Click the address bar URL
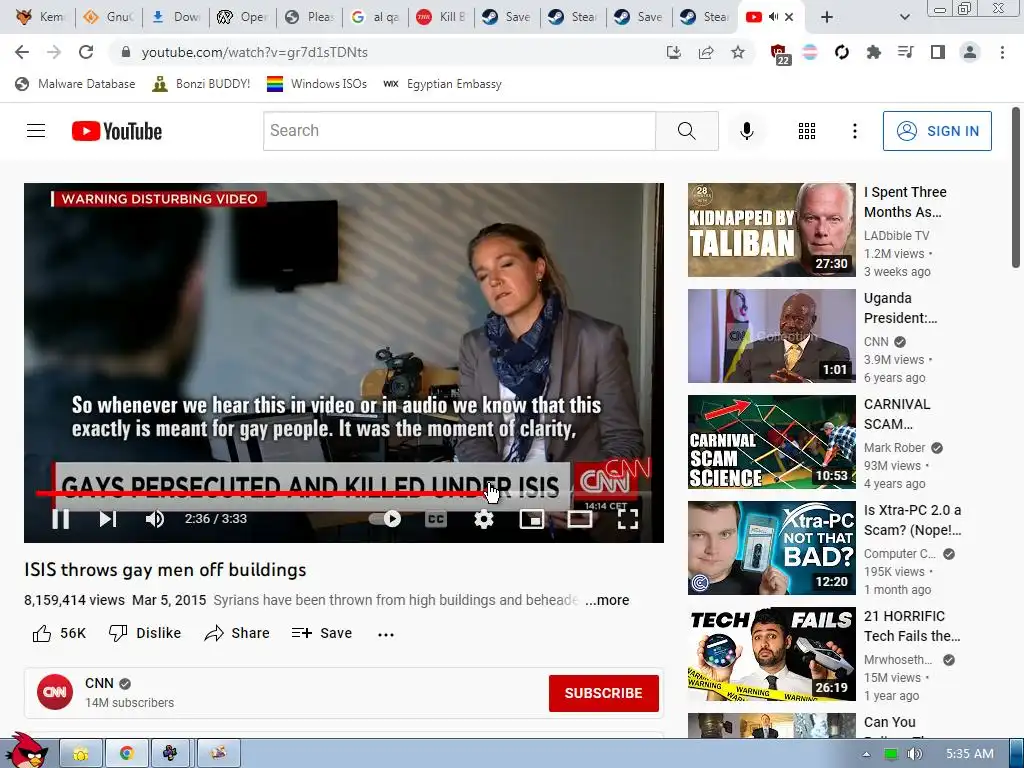1024x768 pixels. point(255,52)
